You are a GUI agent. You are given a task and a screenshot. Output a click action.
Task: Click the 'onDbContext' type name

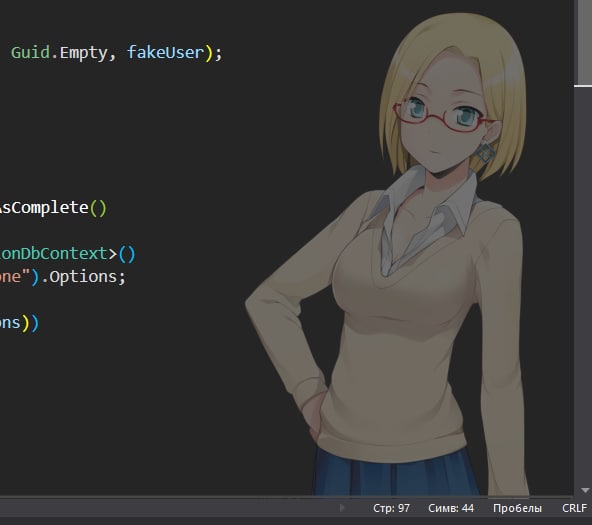click(54, 254)
